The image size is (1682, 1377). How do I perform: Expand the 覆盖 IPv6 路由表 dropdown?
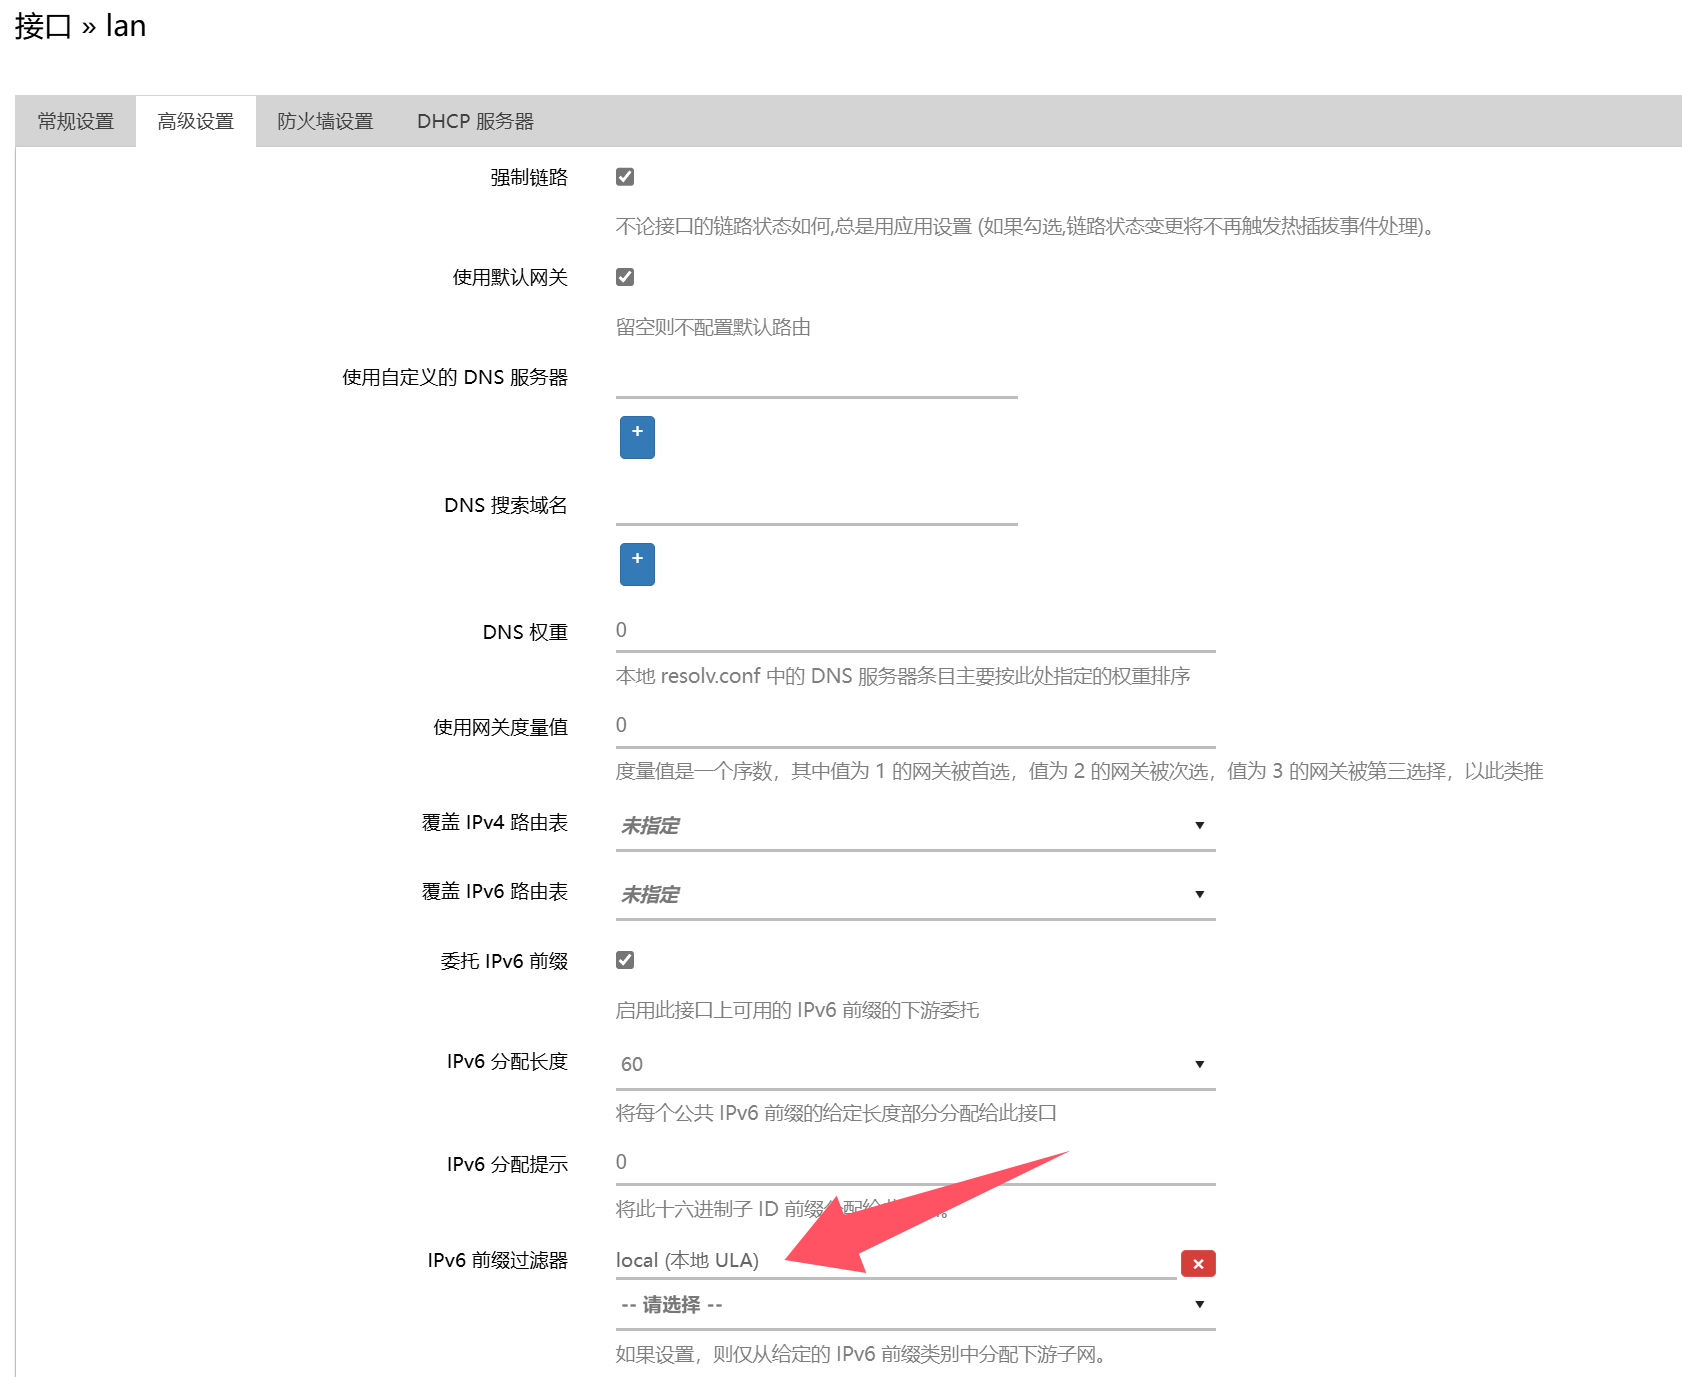(x=910, y=893)
